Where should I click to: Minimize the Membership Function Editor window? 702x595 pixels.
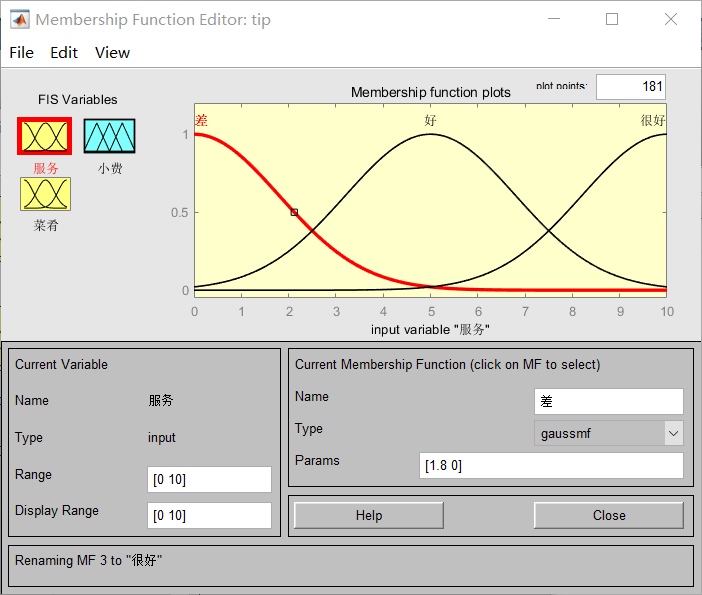point(554,19)
